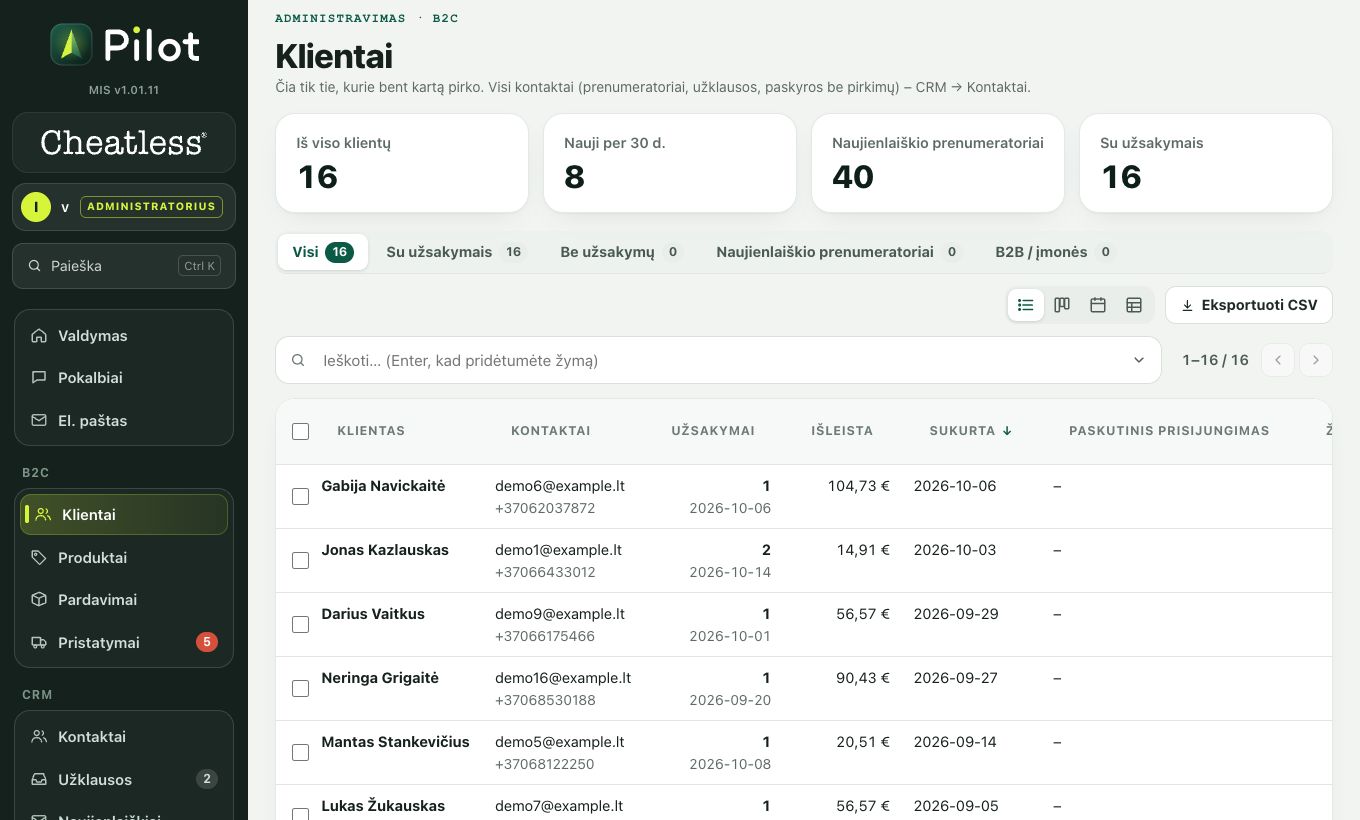This screenshot has width=1360, height=820.
Task: Switch to the calendar view icon
Action: (x=1098, y=305)
